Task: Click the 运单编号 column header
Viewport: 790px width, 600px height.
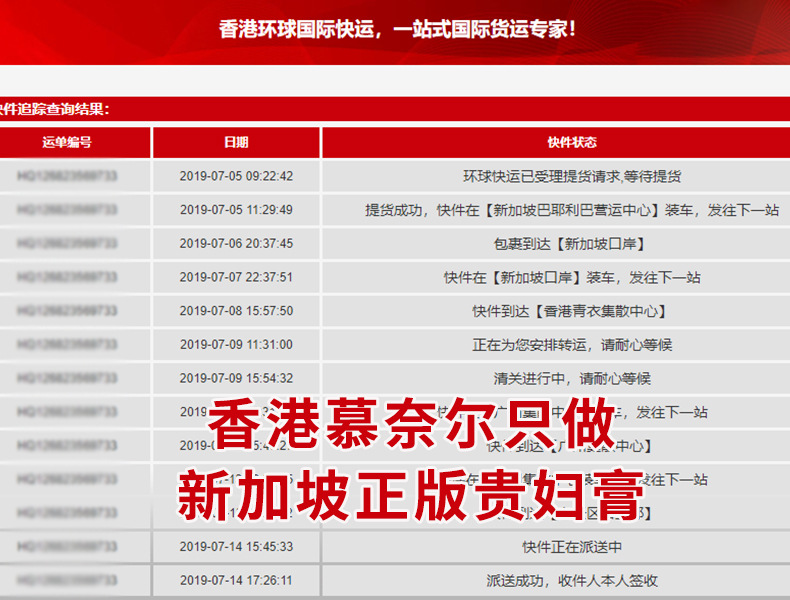Action: click(x=67, y=142)
